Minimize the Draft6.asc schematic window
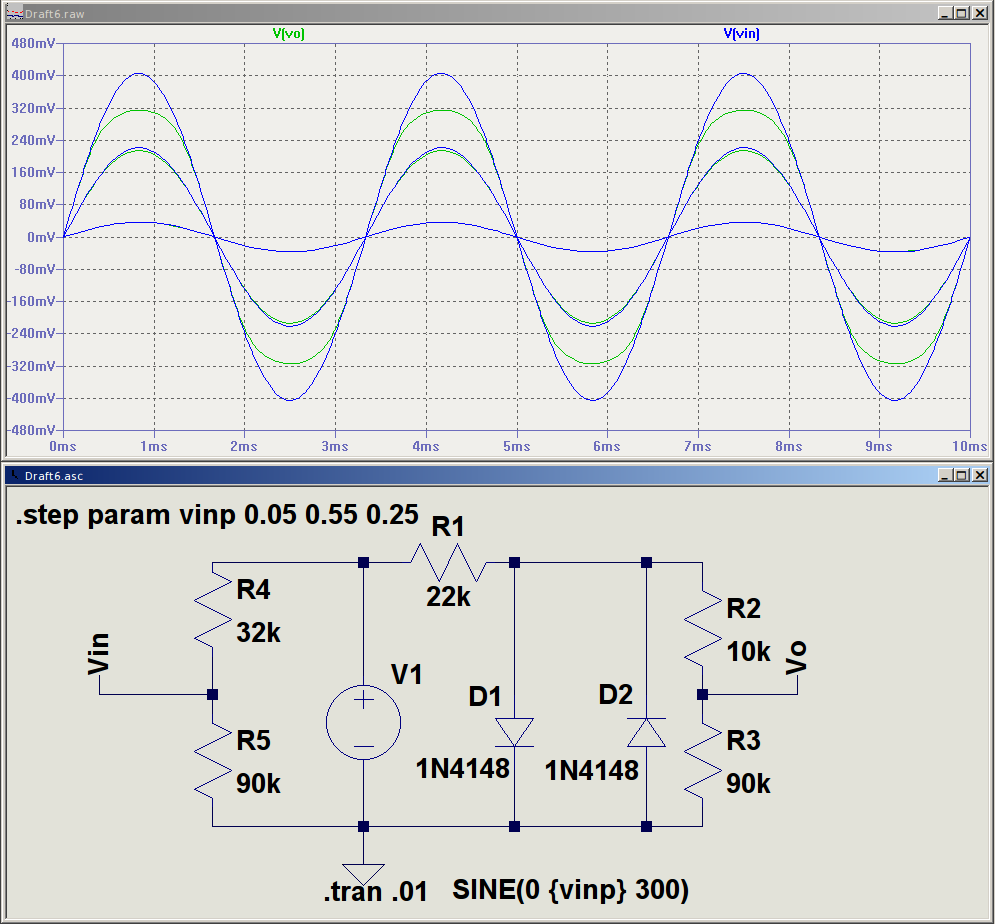This screenshot has height=924, width=995. (x=946, y=475)
